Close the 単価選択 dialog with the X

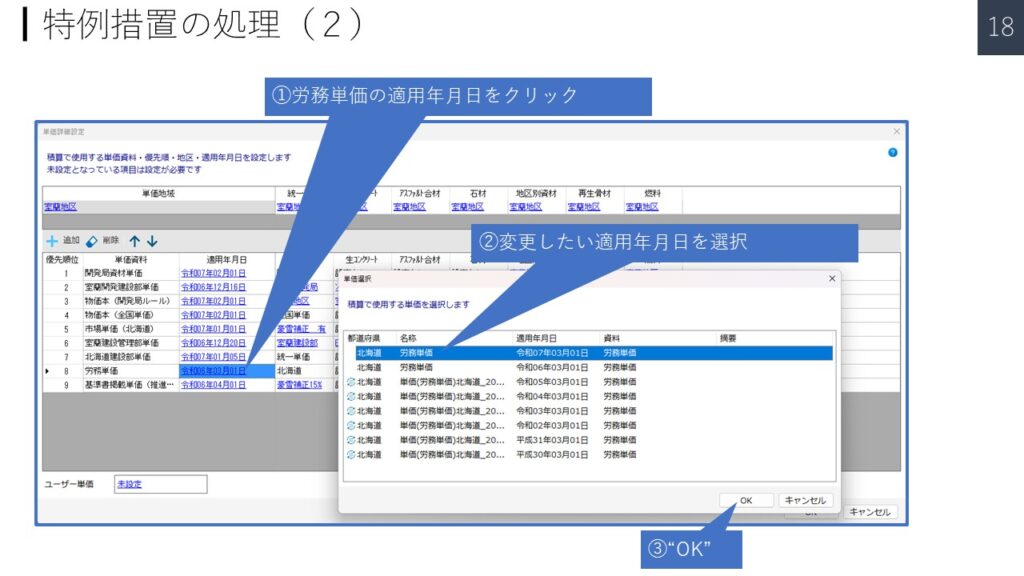[x=831, y=278]
